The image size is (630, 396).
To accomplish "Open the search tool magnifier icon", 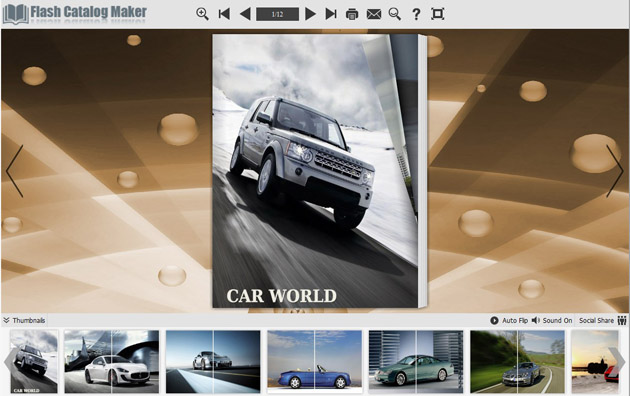I will [x=395, y=14].
